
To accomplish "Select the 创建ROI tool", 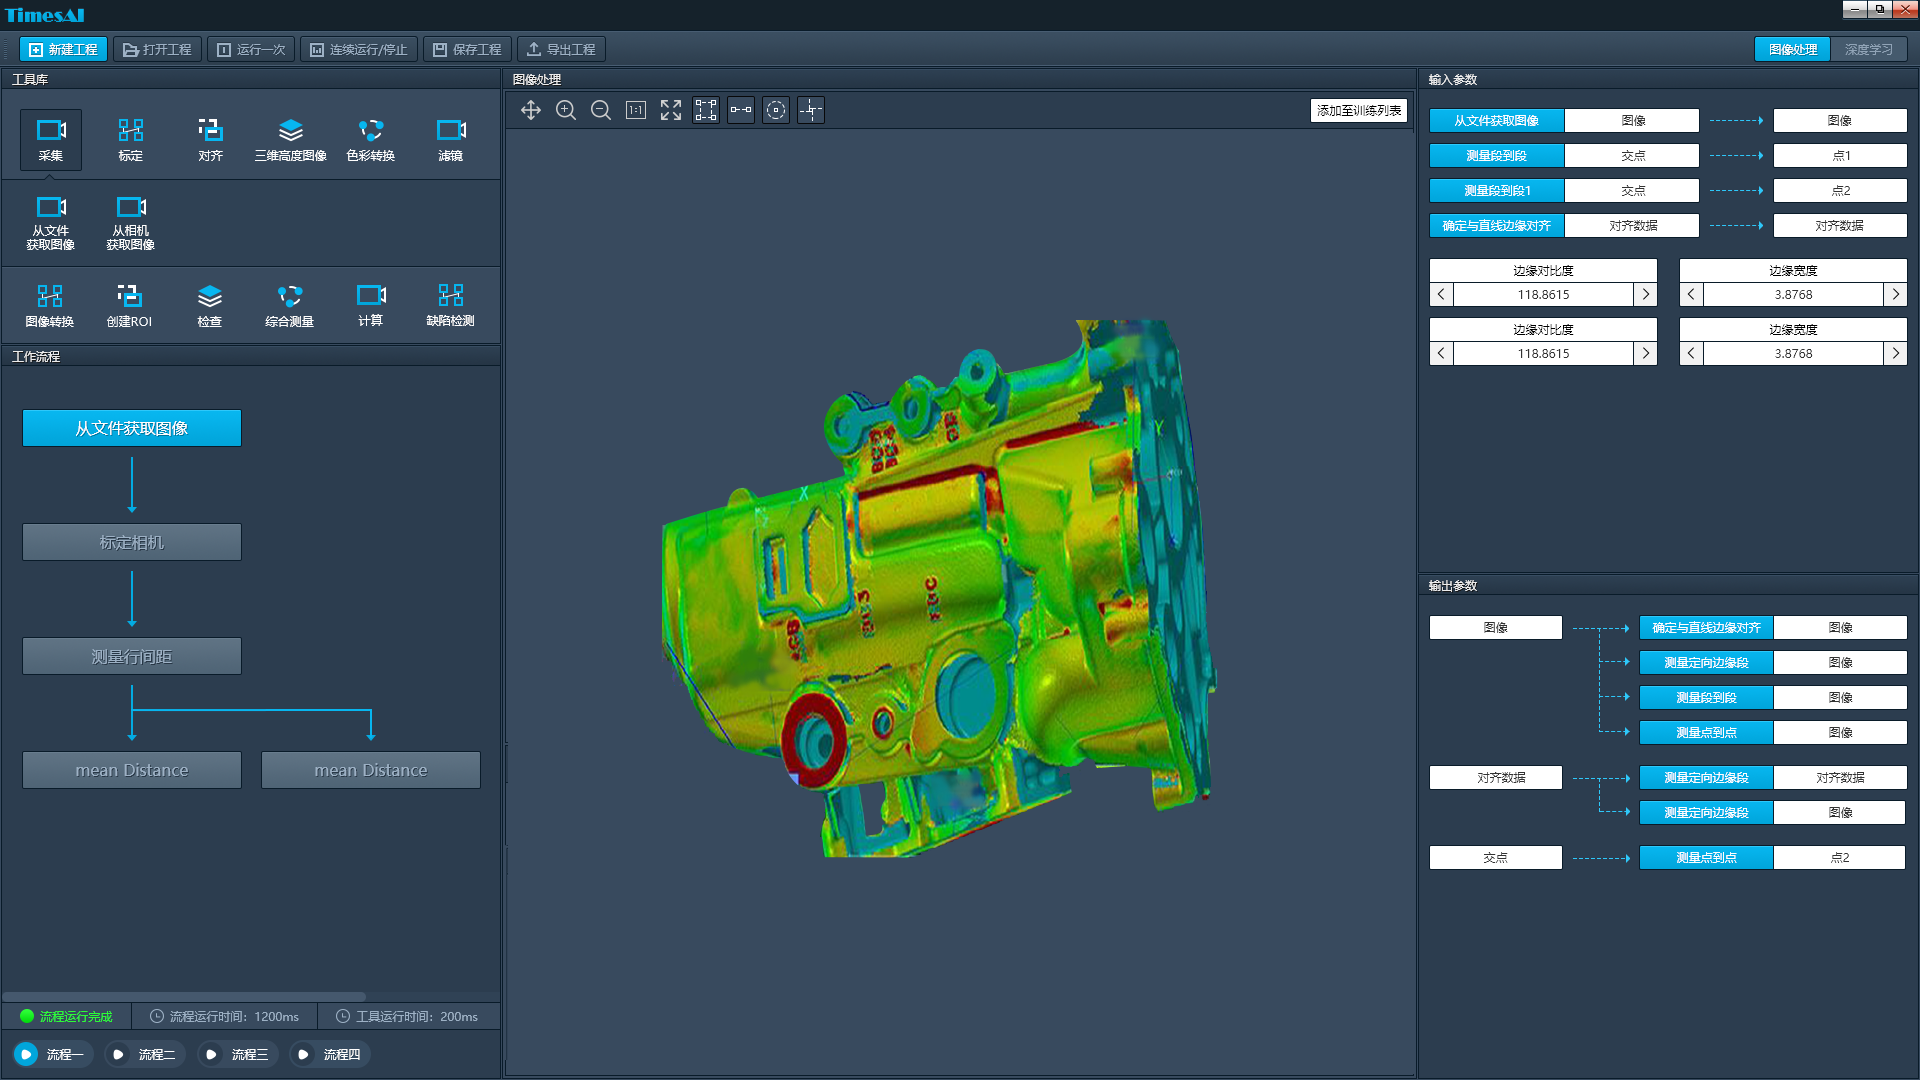I will tap(130, 306).
